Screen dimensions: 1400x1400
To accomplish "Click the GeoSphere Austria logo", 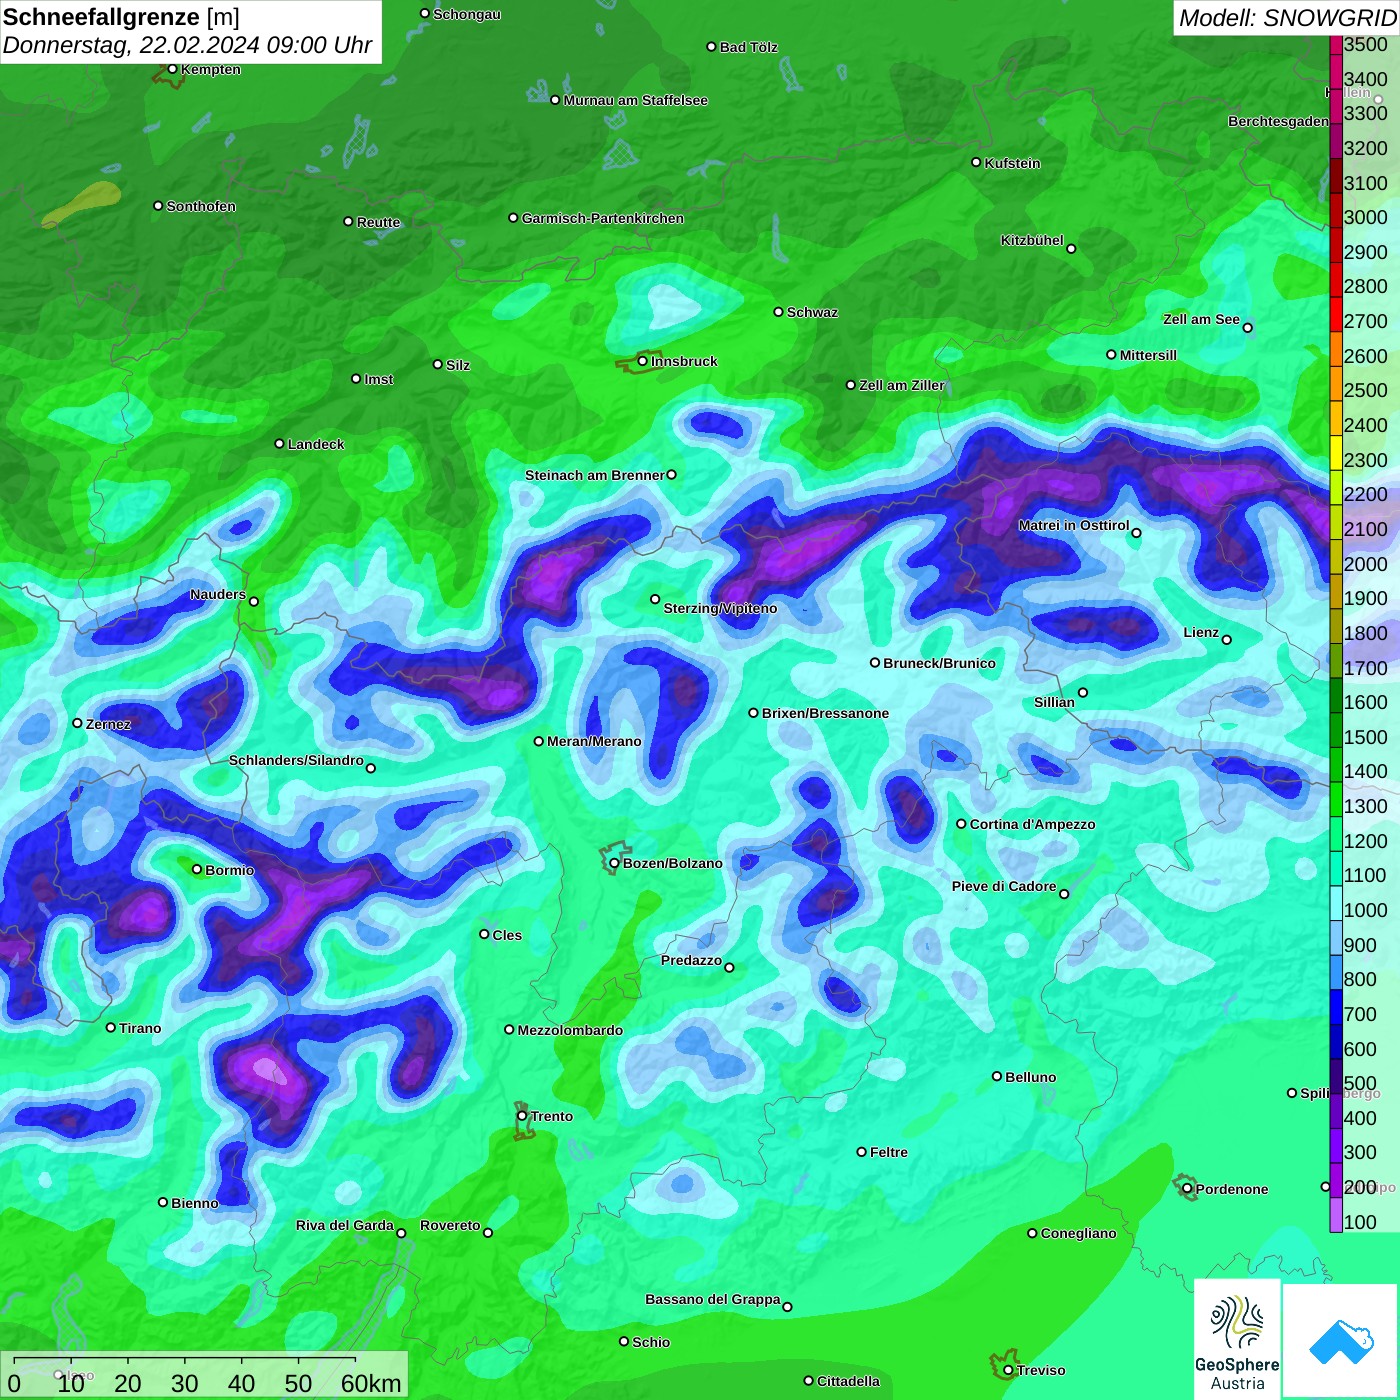I will [x=1237, y=1339].
